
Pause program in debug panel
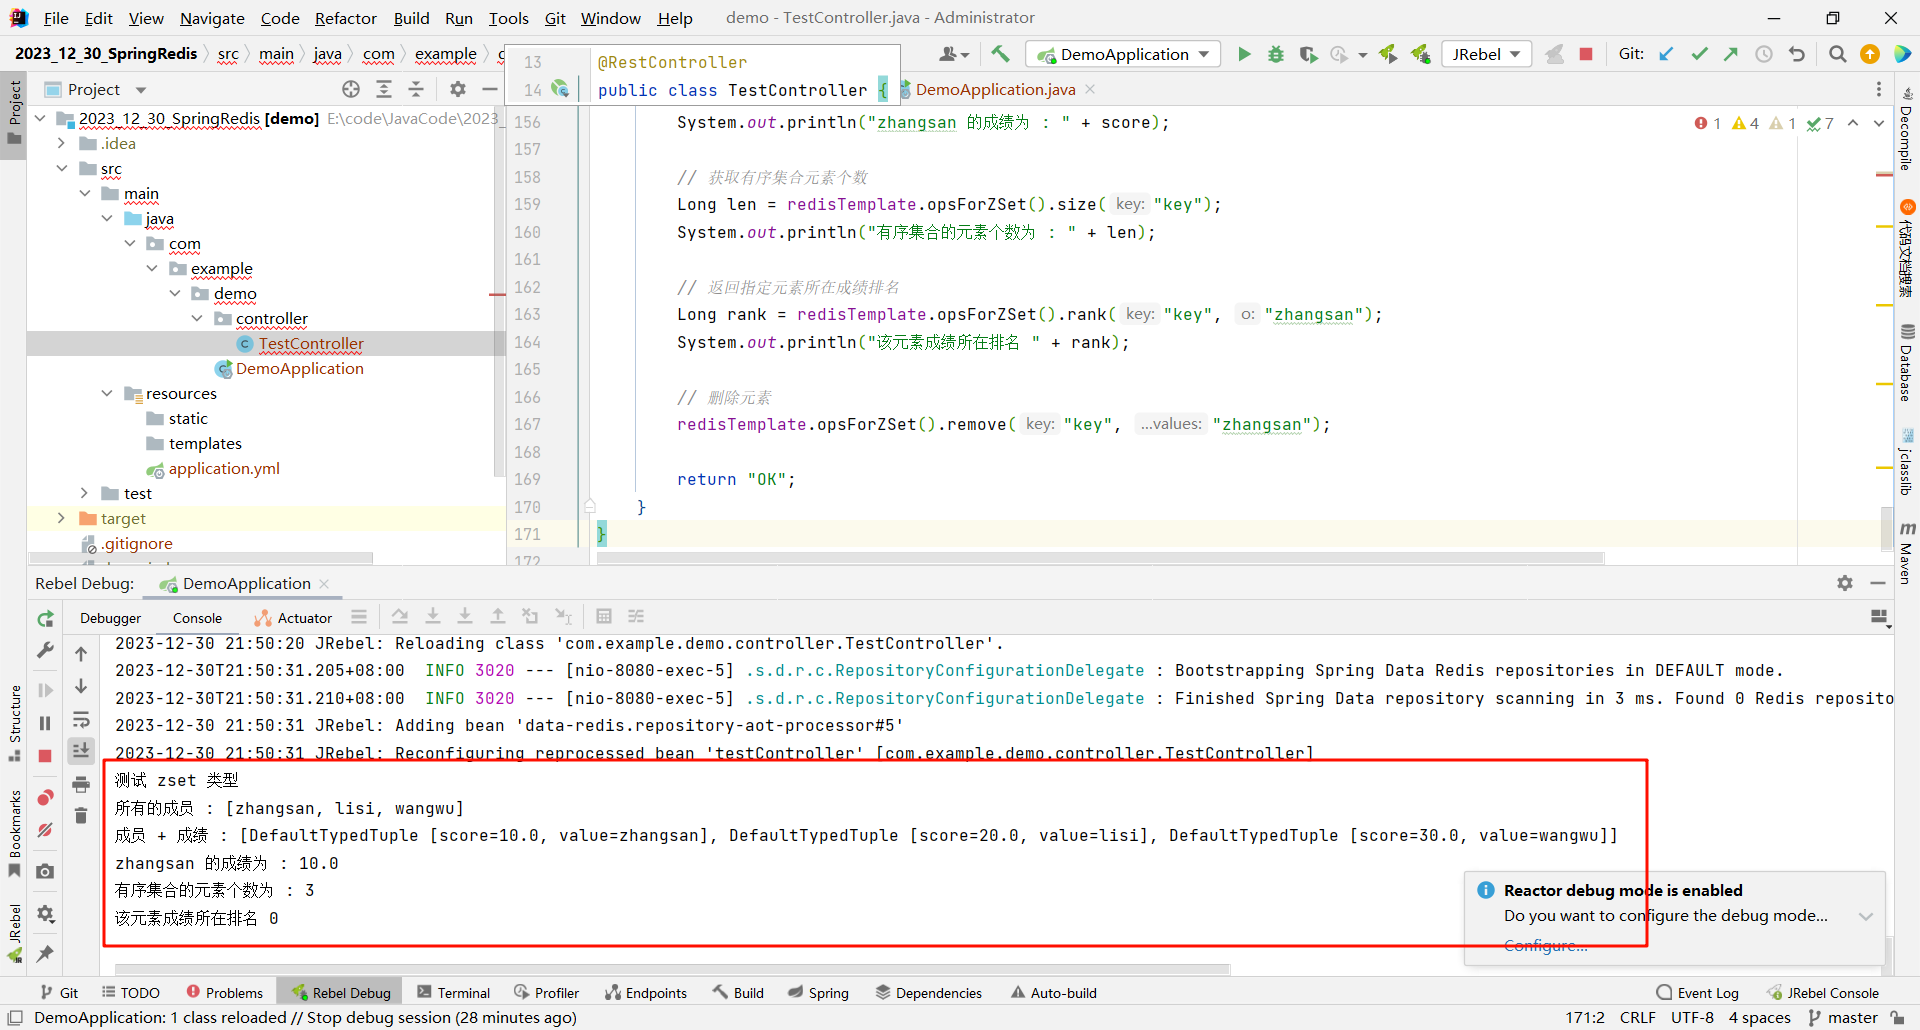tap(45, 723)
